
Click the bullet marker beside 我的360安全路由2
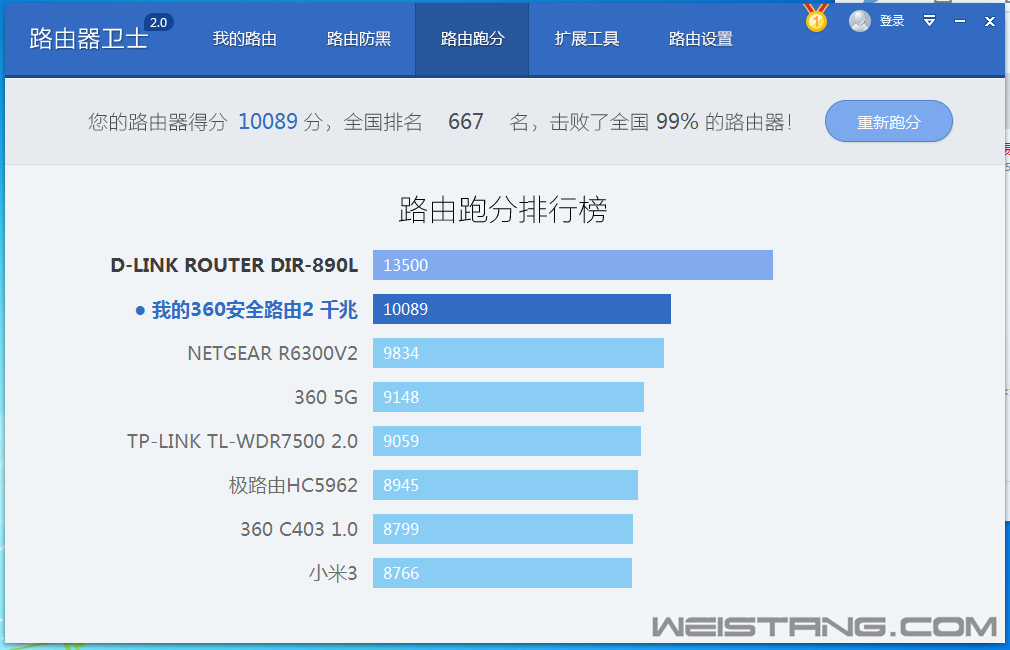tap(139, 310)
